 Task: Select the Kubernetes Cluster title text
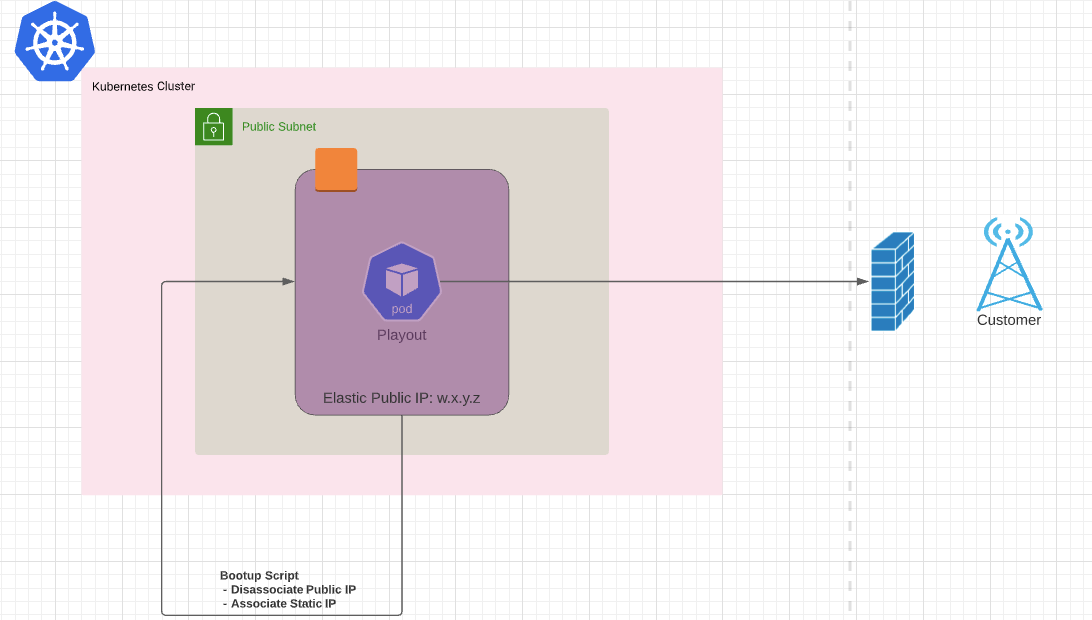tap(144, 86)
